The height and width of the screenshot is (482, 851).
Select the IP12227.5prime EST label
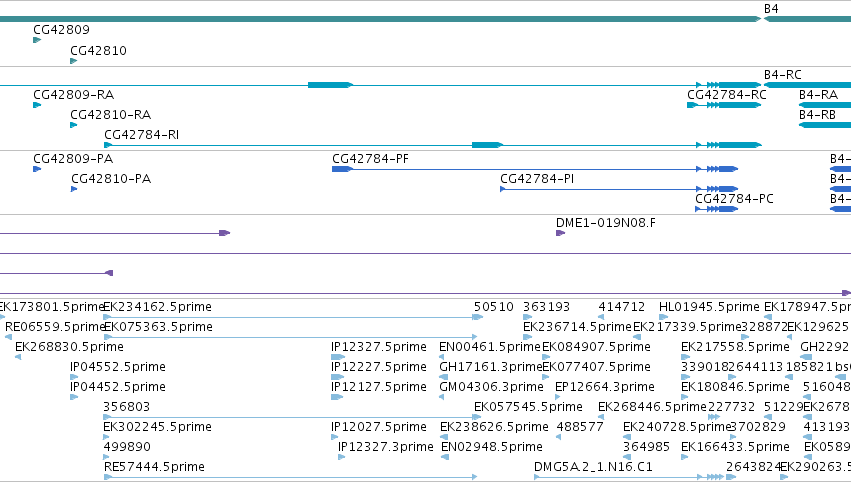tap(379, 367)
